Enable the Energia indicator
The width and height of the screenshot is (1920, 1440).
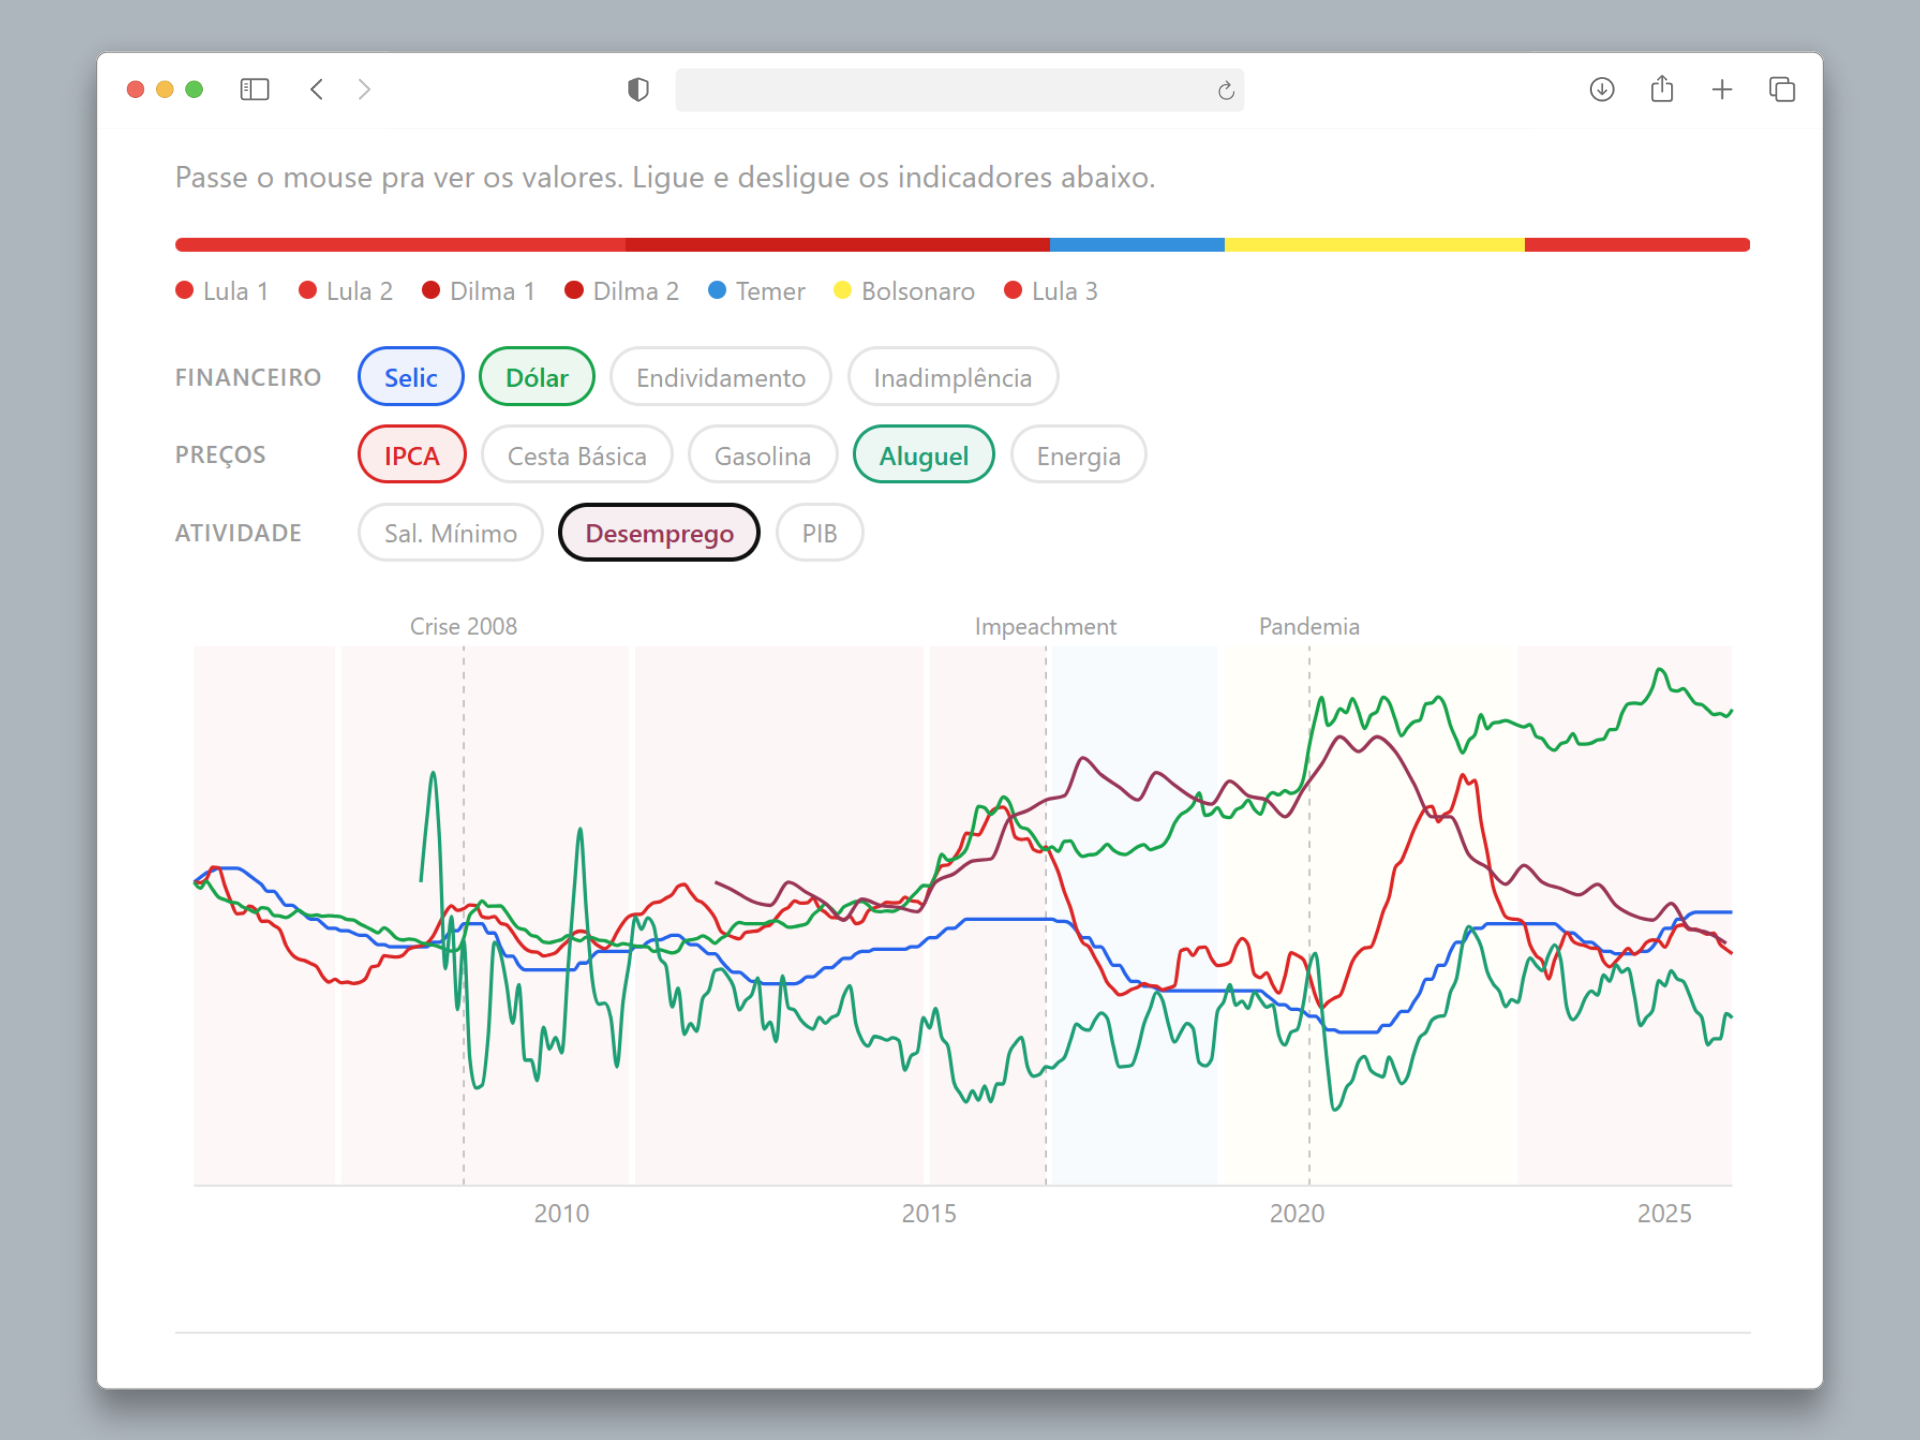1078,455
